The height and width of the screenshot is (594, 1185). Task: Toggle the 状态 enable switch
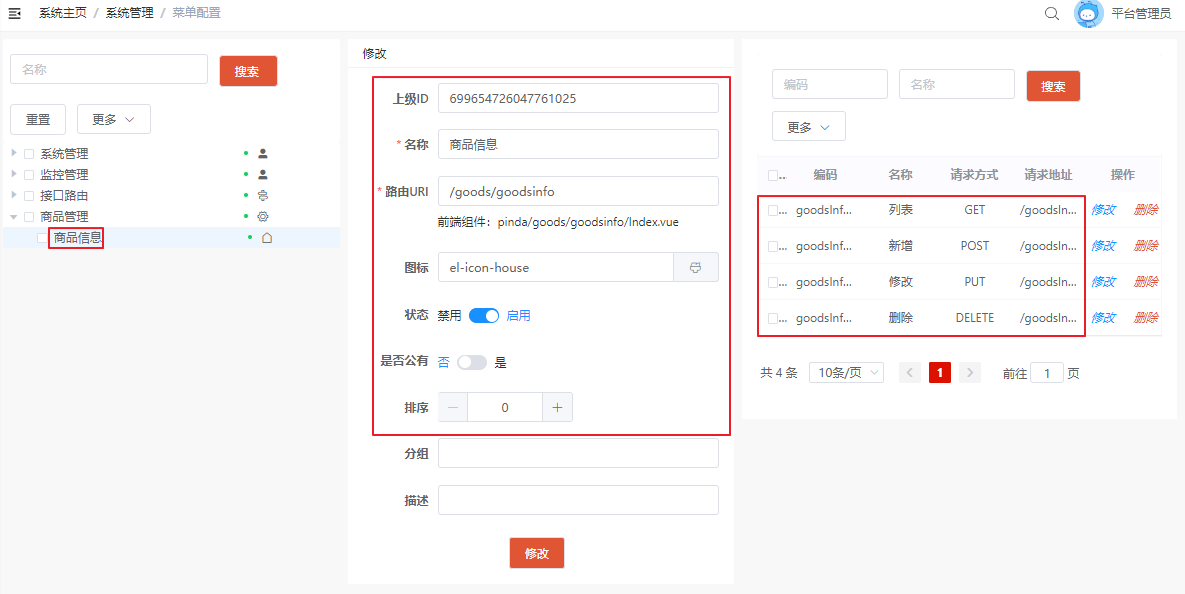coord(484,315)
